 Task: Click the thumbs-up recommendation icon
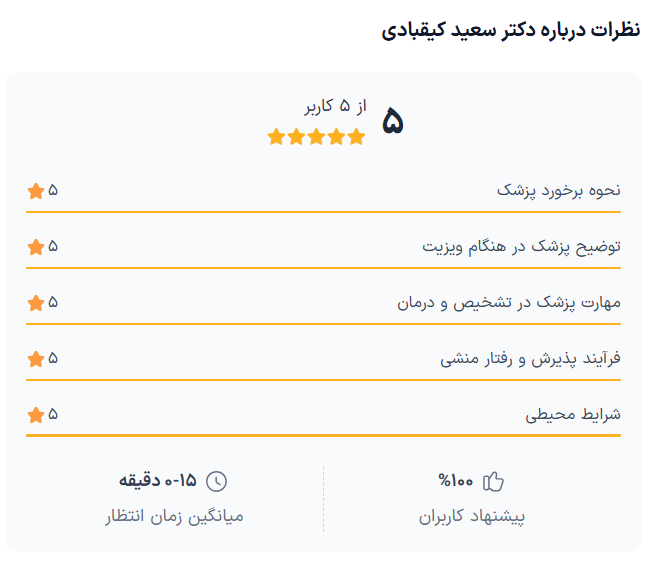(x=493, y=482)
